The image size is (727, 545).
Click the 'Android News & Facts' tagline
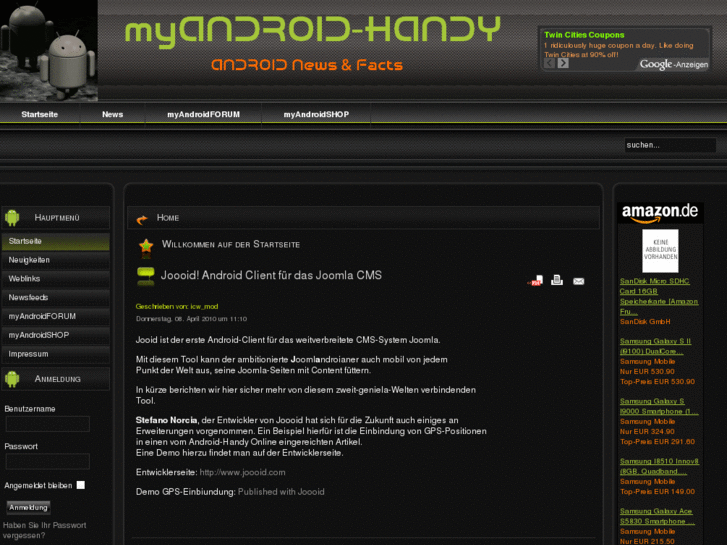[x=307, y=65]
